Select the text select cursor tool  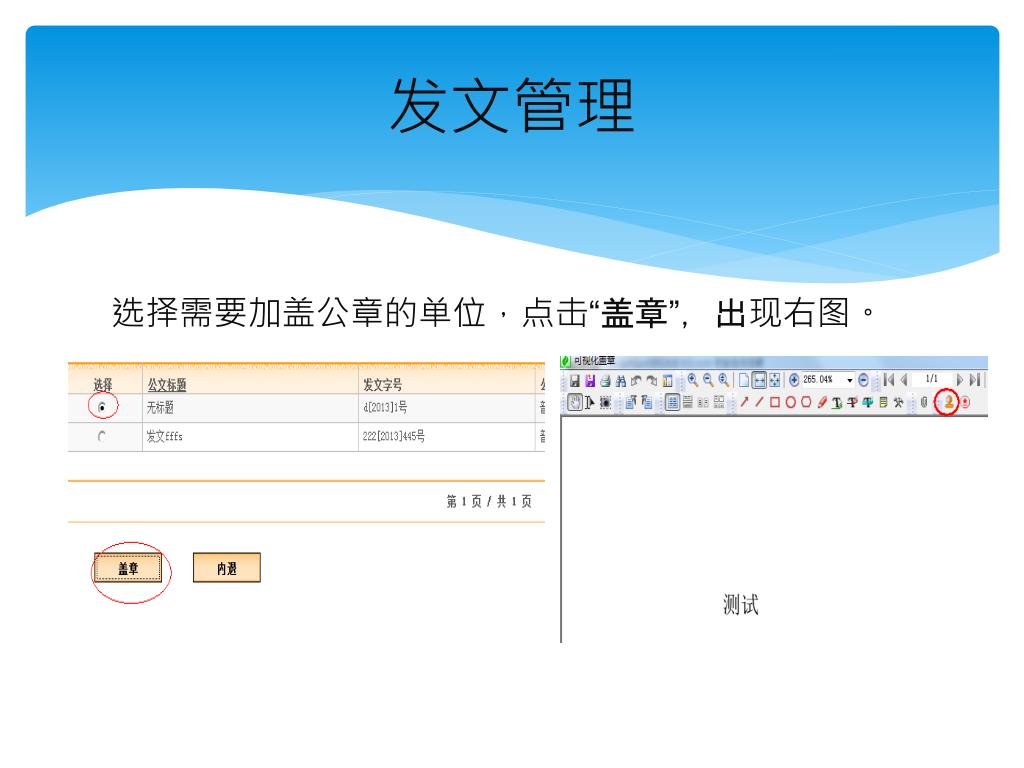(x=590, y=402)
